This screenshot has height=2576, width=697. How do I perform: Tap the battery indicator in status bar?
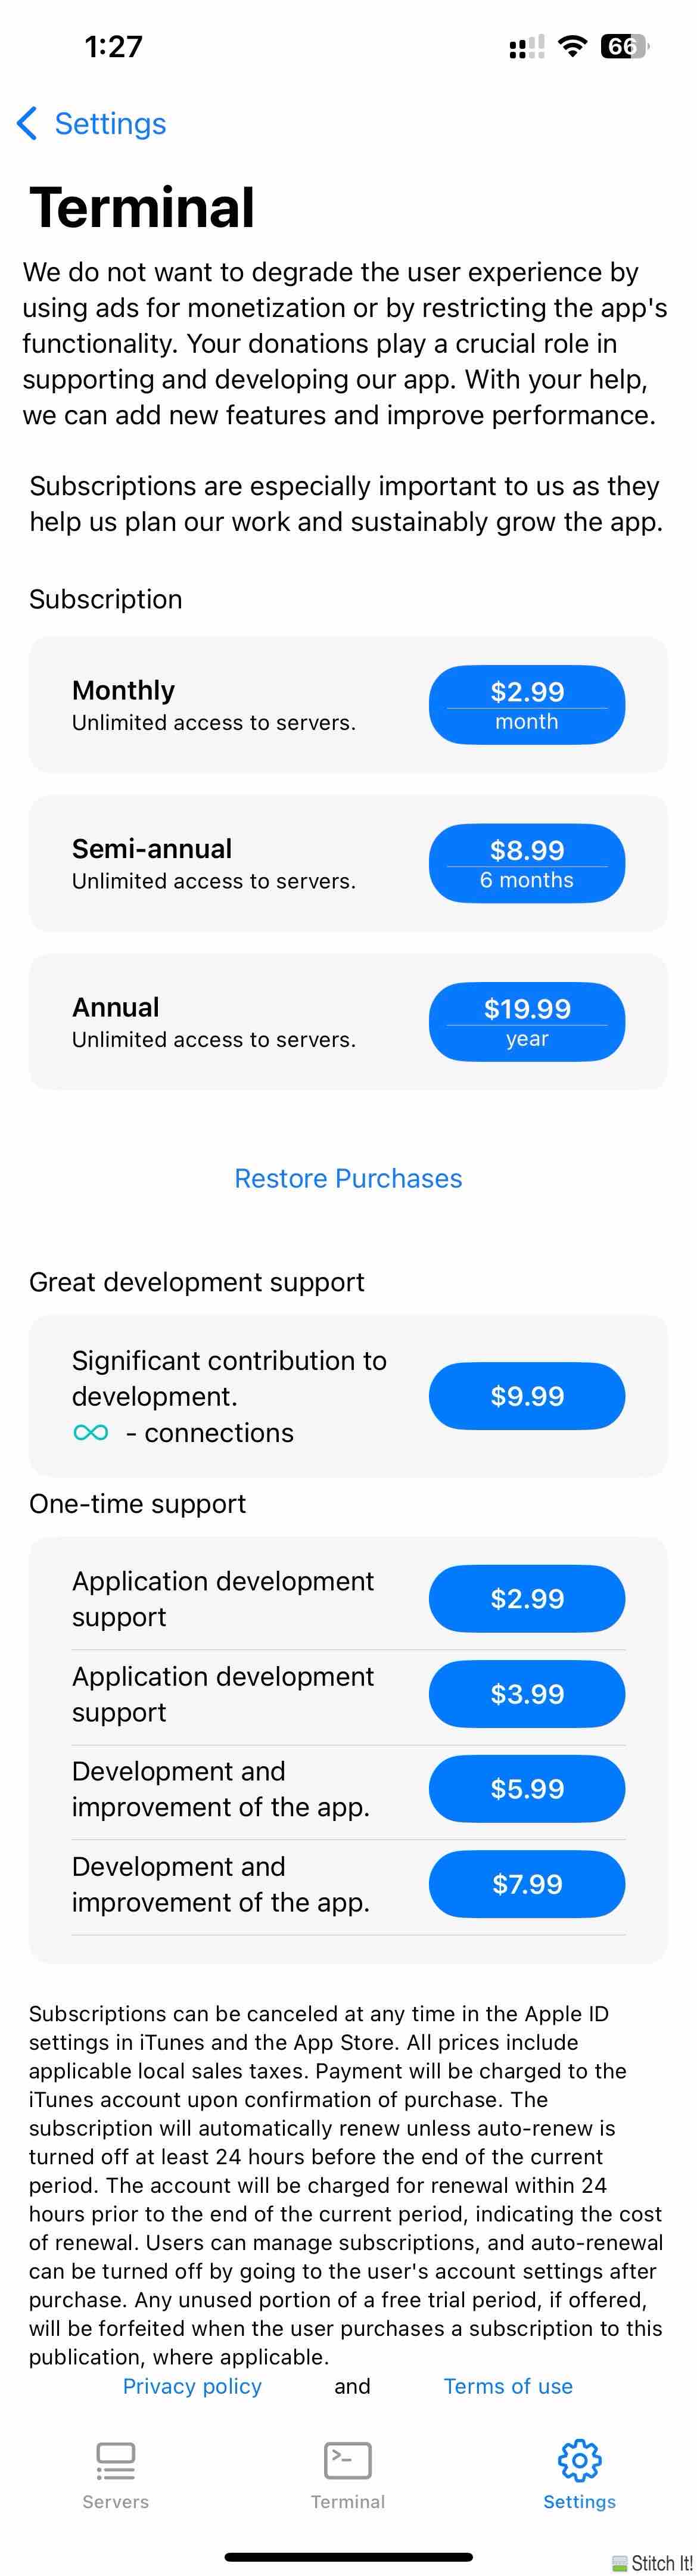[x=624, y=46]
